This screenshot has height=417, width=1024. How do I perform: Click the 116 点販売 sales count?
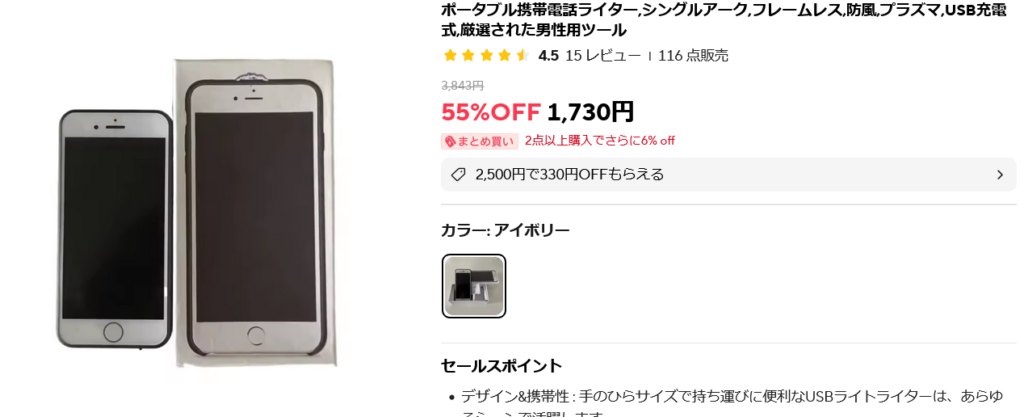693,55
